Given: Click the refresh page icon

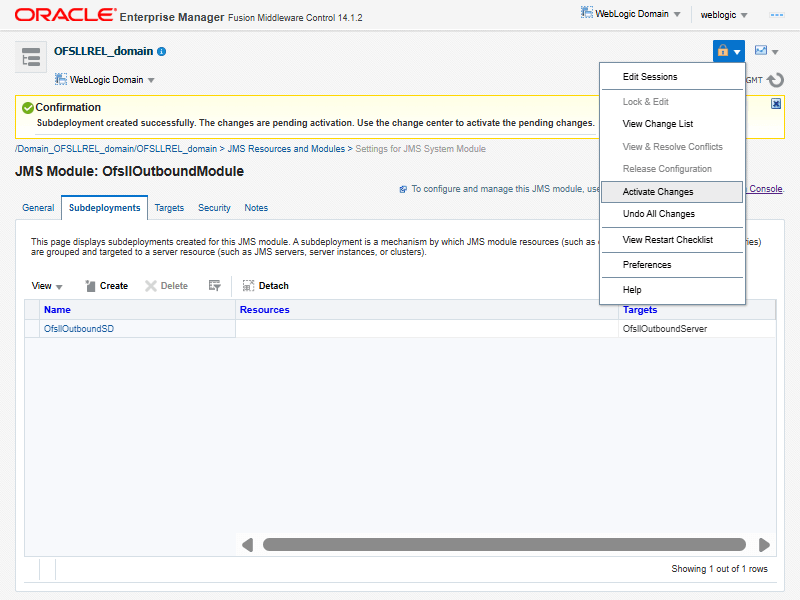Looking at the screenshot, I should tap(776, 80).
